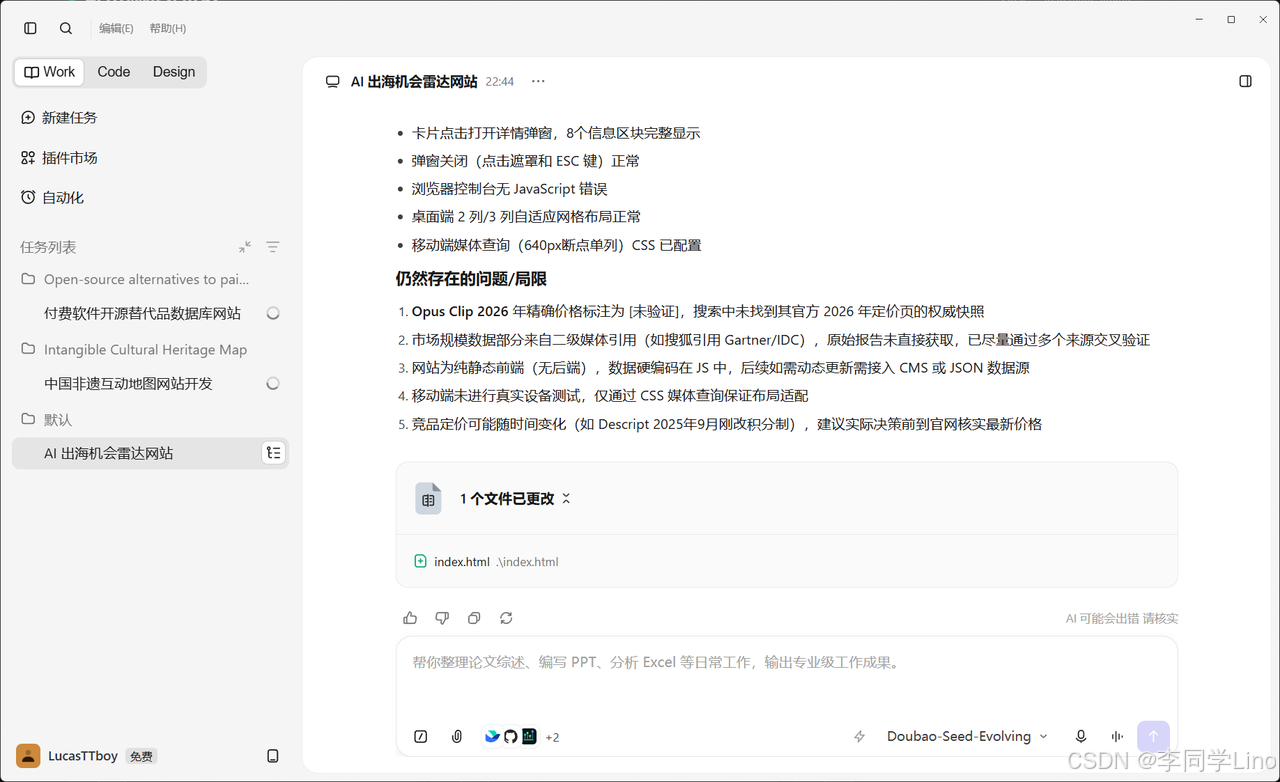Click the green added-file icon beside index.html
The width and height of the screenshot is (1280, 782).
pos(421,561)
